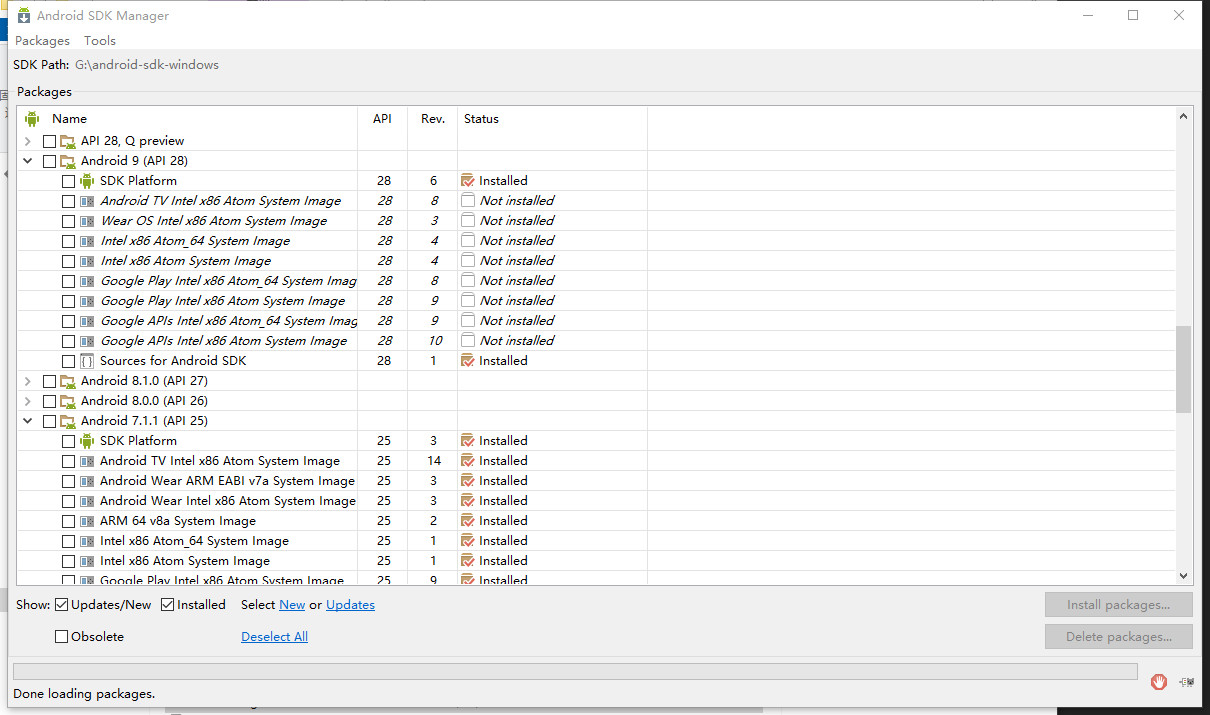Open the Tools menu
The height and width of the screenshot is (715, 1210).
[100, 41]
